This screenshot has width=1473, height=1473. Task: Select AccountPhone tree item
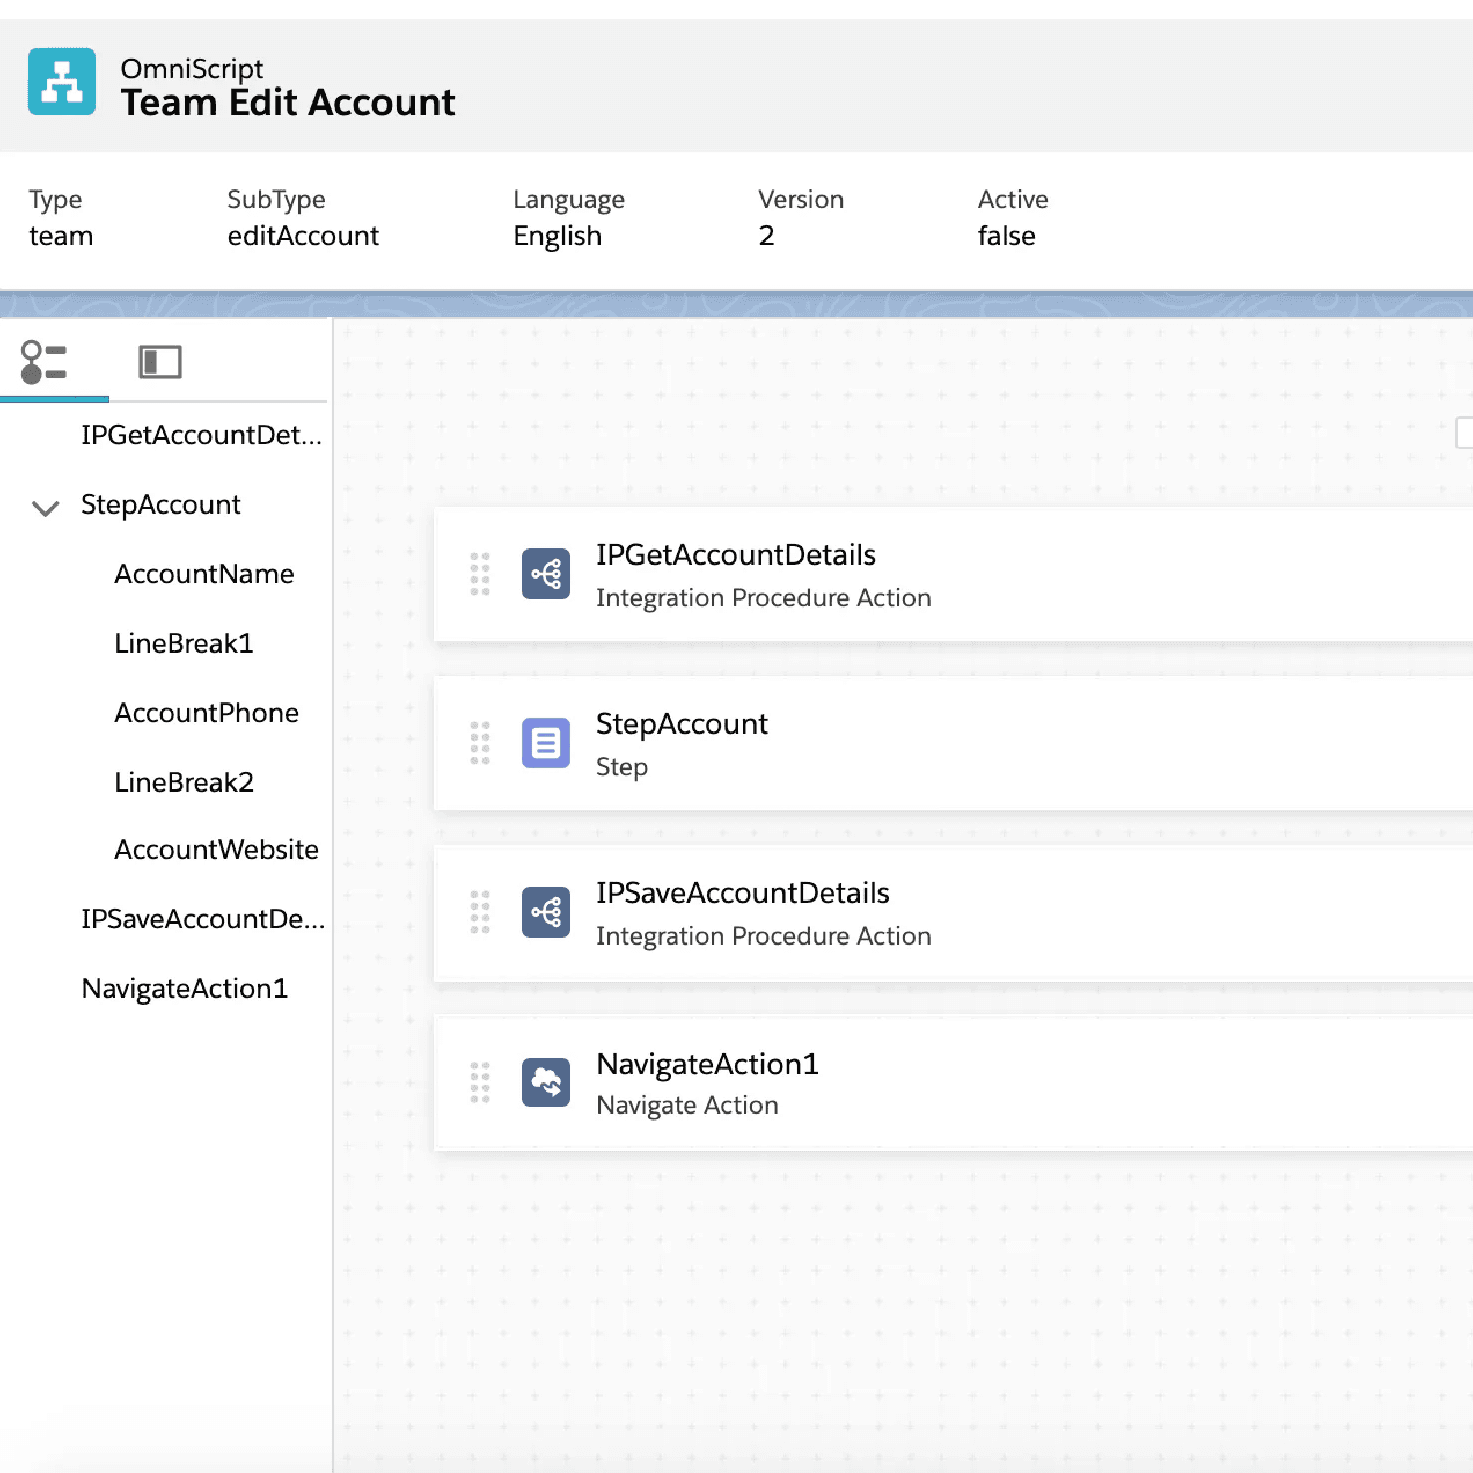[206, 713]
